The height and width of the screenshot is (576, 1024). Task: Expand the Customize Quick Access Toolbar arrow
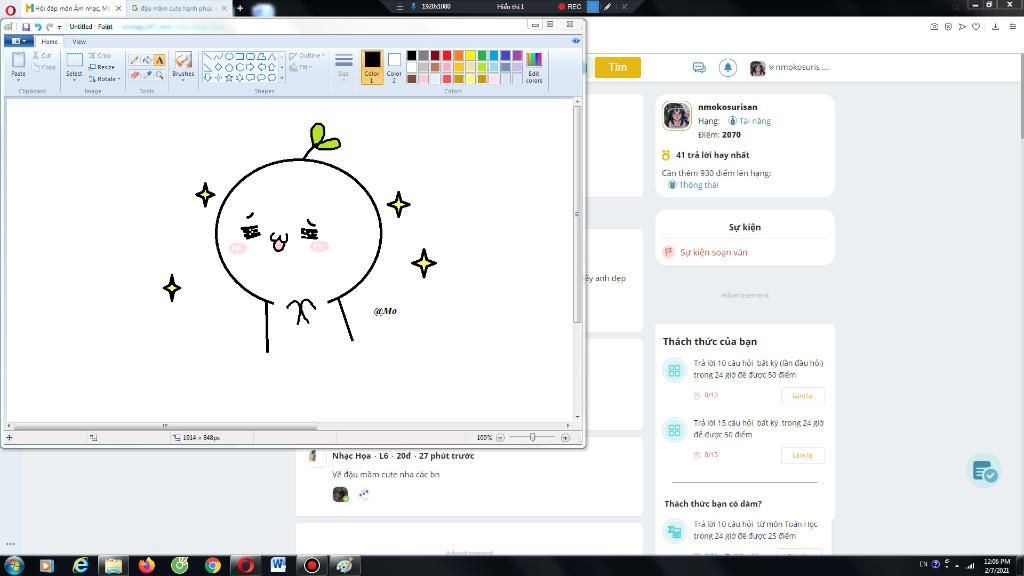59,27
